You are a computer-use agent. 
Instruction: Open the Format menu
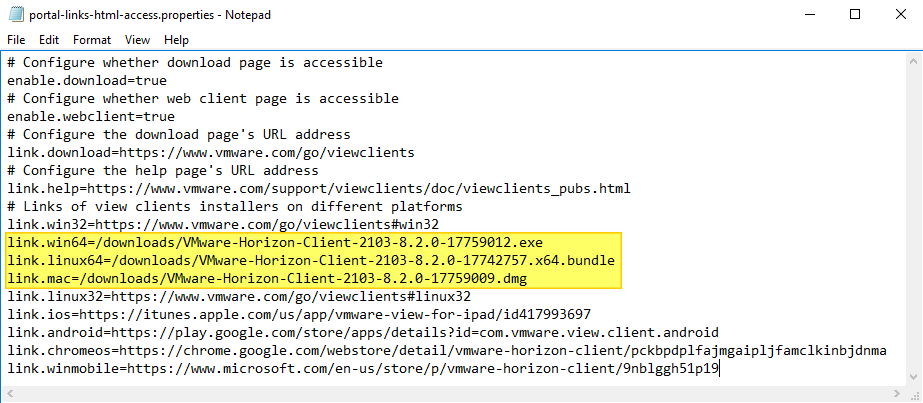pyautogui.click(x=91, y=40)
